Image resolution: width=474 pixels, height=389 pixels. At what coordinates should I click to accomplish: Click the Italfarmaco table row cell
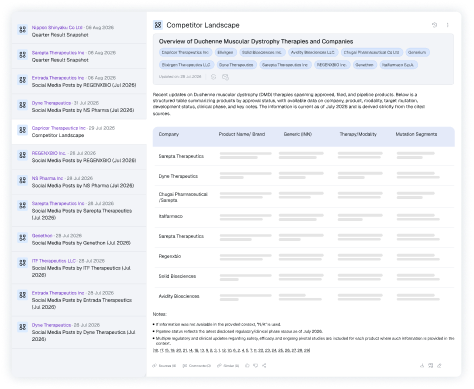[x=171, y=216]
